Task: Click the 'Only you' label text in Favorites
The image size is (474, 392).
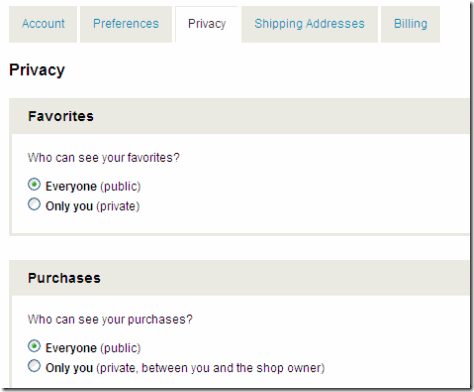Action: coord(69,206)
